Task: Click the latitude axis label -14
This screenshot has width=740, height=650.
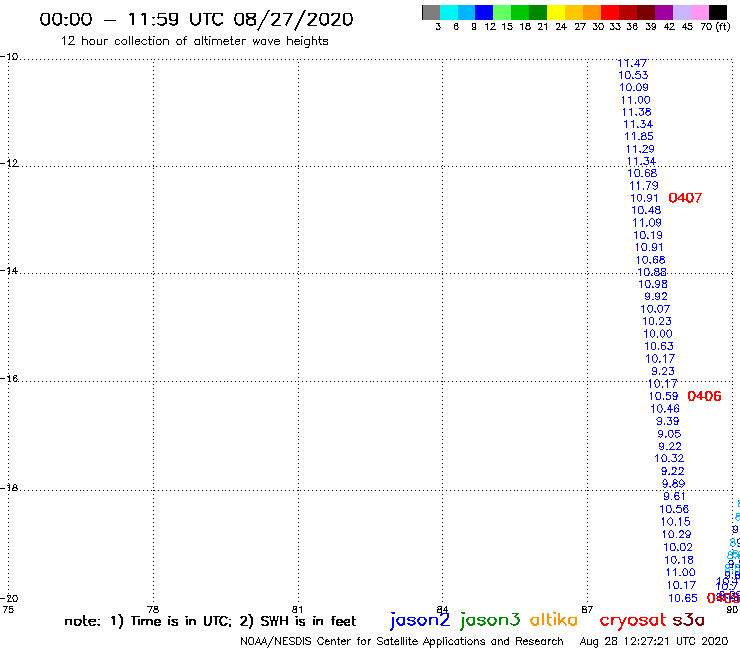Action: tap(9, 270)
